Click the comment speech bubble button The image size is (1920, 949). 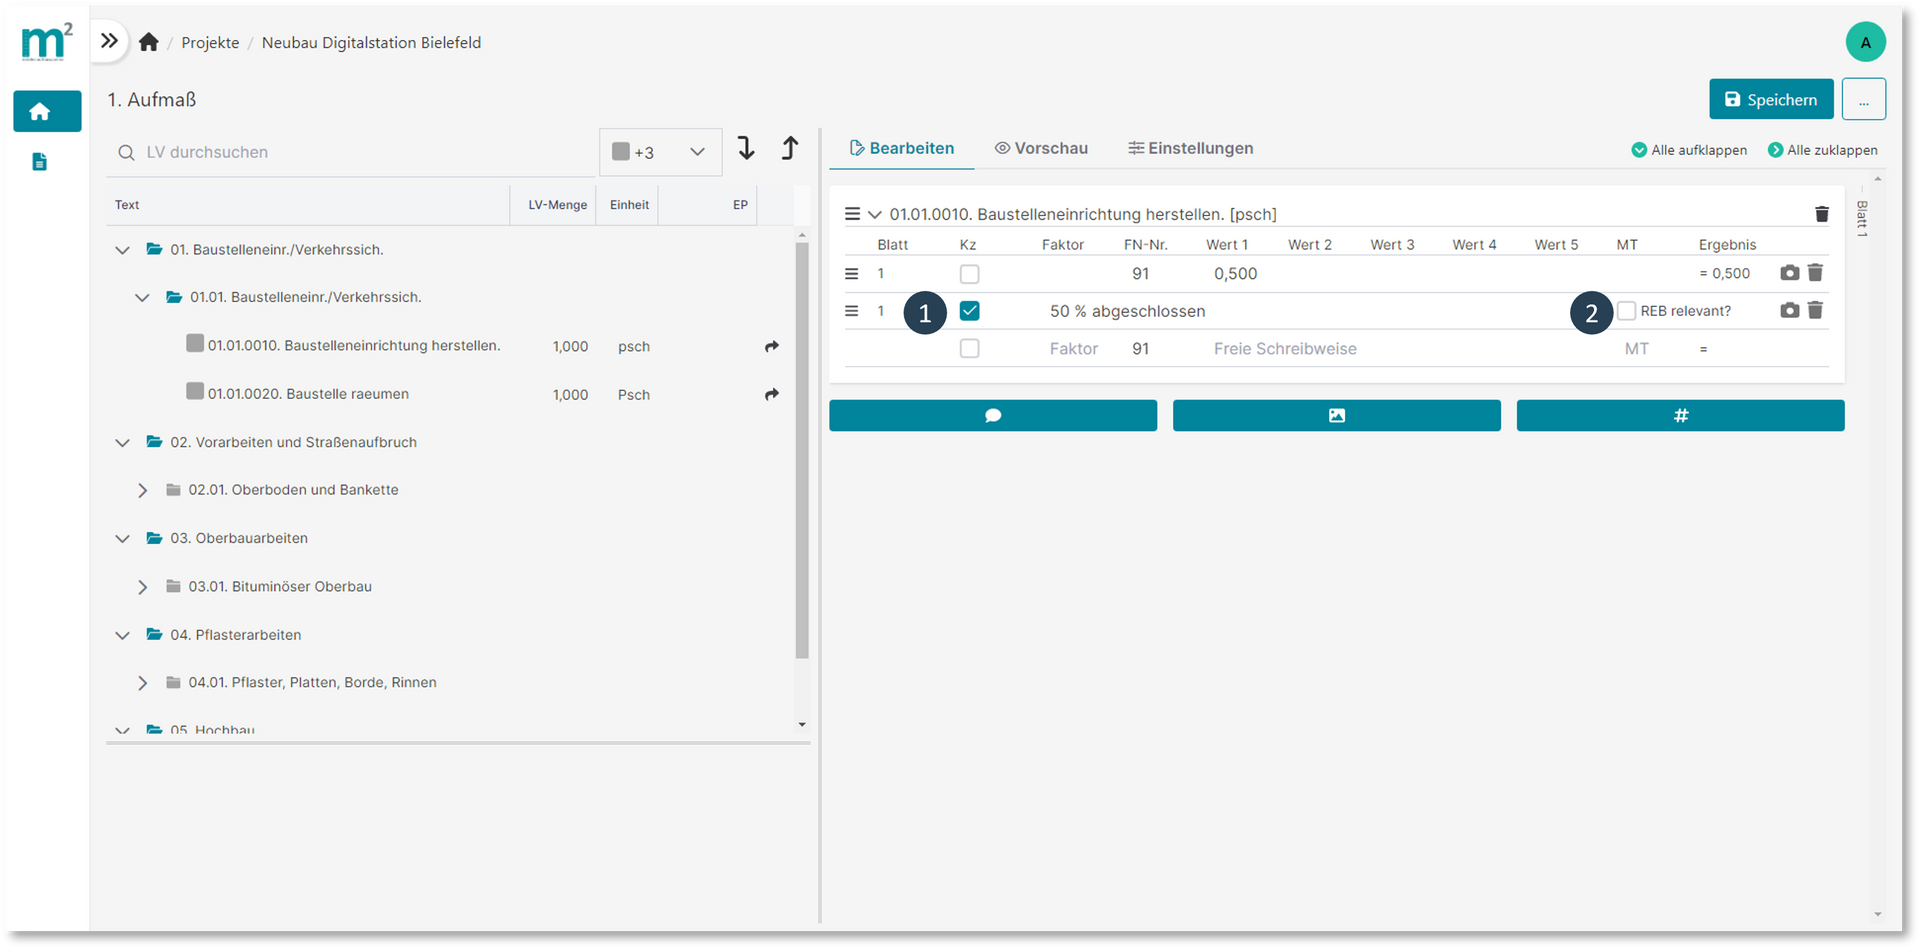(x=992, y=416)
